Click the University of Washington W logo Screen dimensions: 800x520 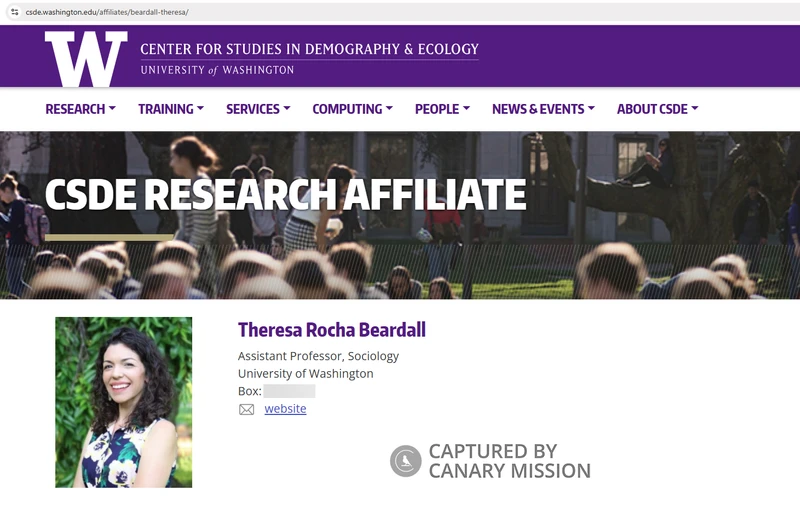[86, 58]
